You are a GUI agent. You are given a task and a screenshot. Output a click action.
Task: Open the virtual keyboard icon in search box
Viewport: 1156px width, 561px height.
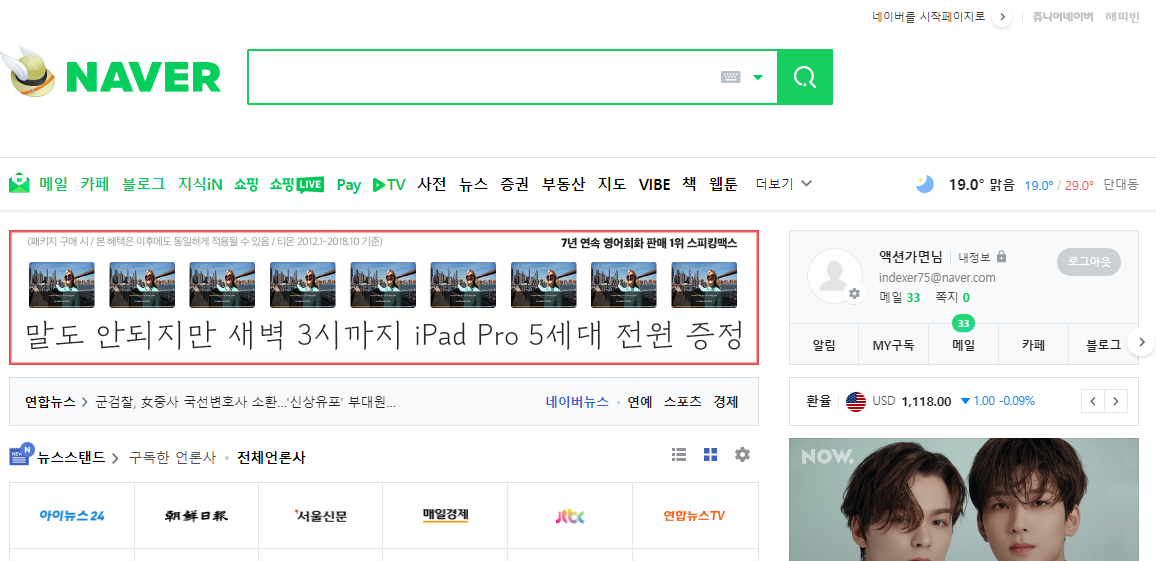pyautogui.click(x=730, y=77)
